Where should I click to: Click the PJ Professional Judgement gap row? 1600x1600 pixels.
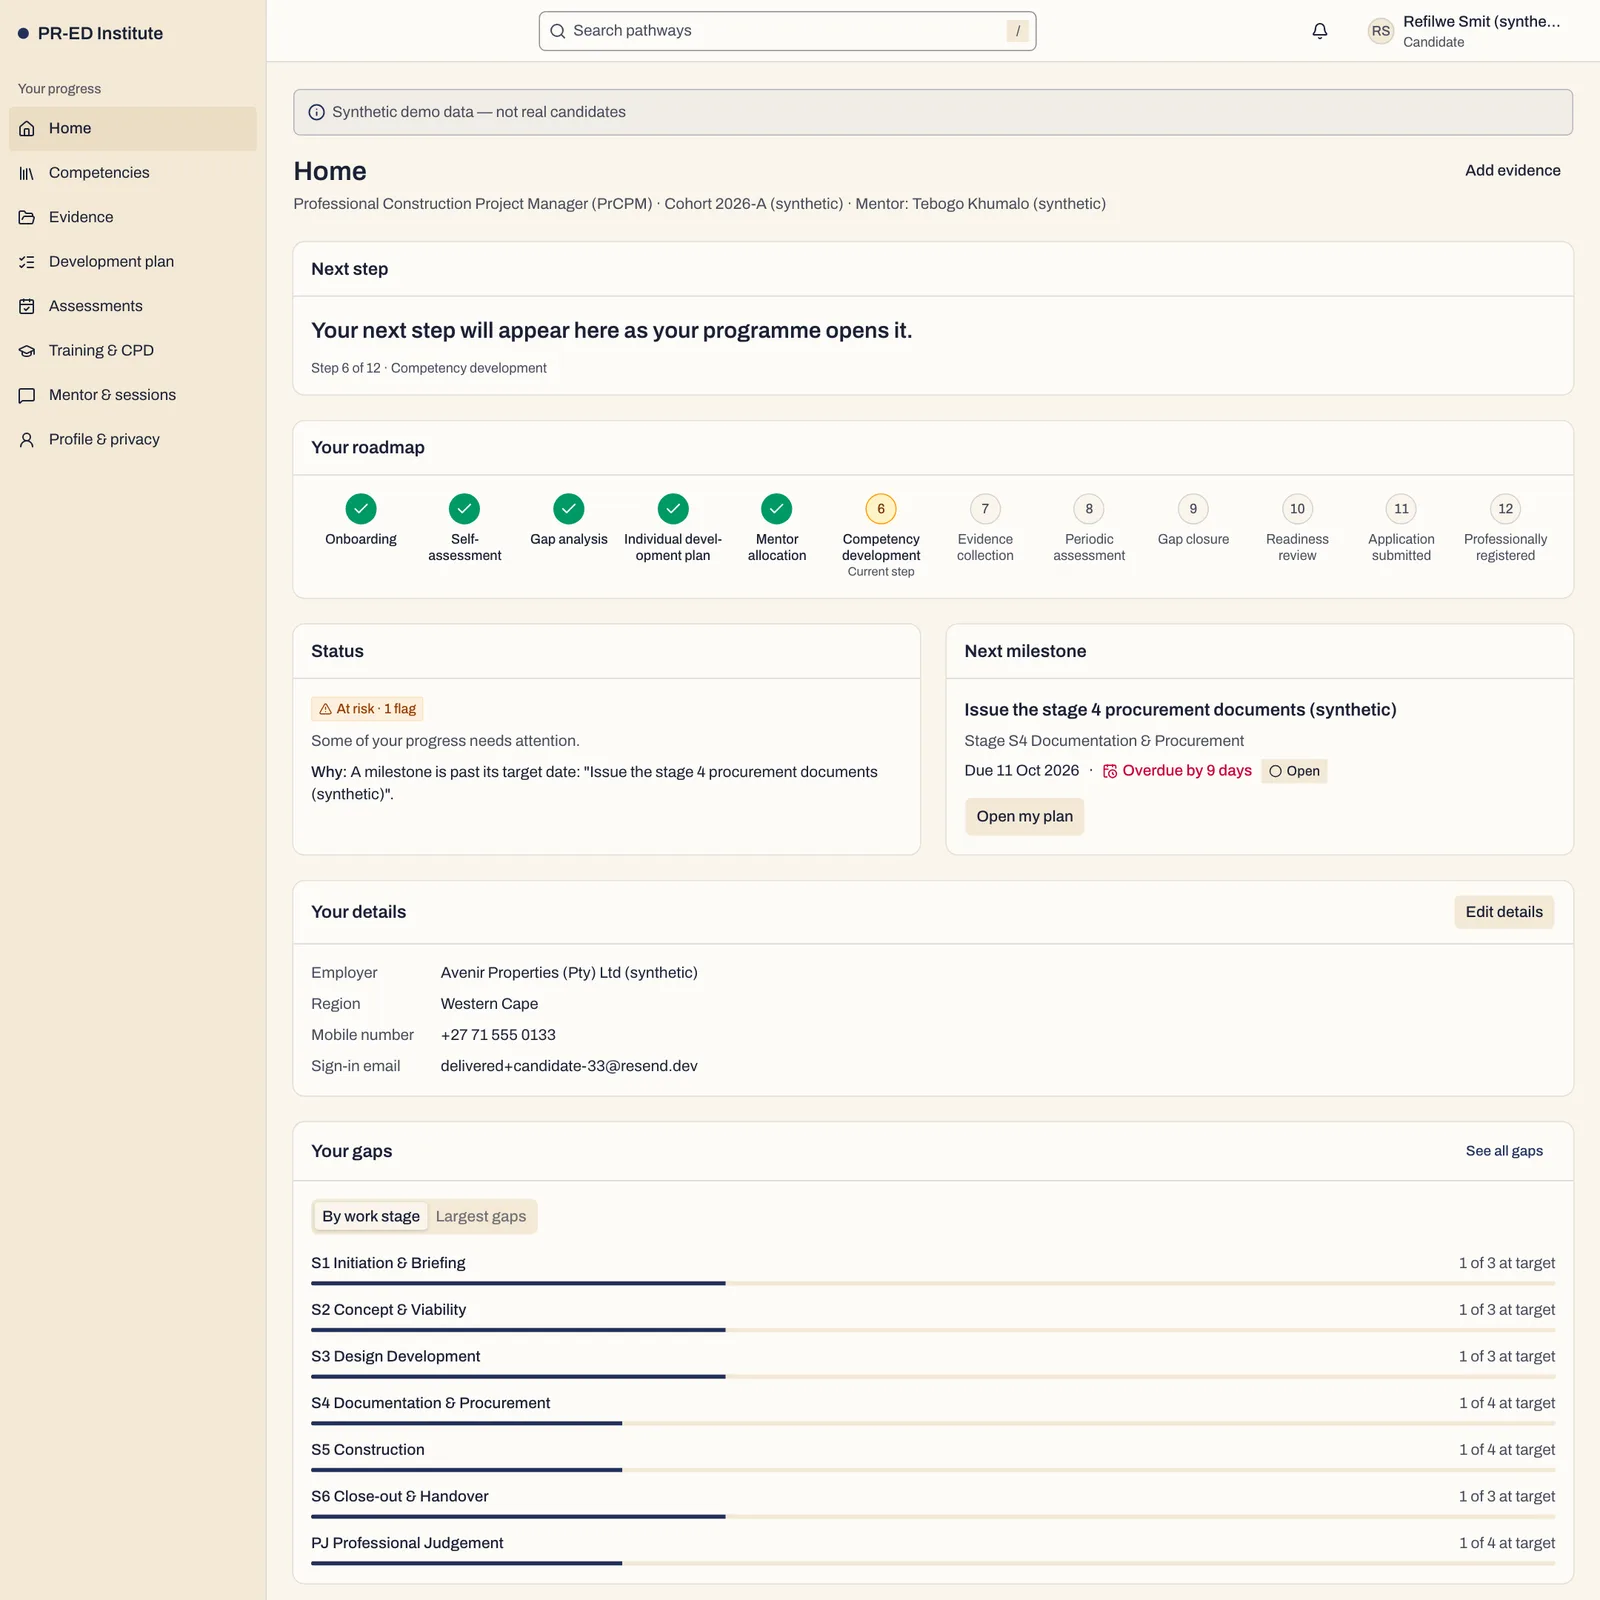click(x=933, y=1548)
